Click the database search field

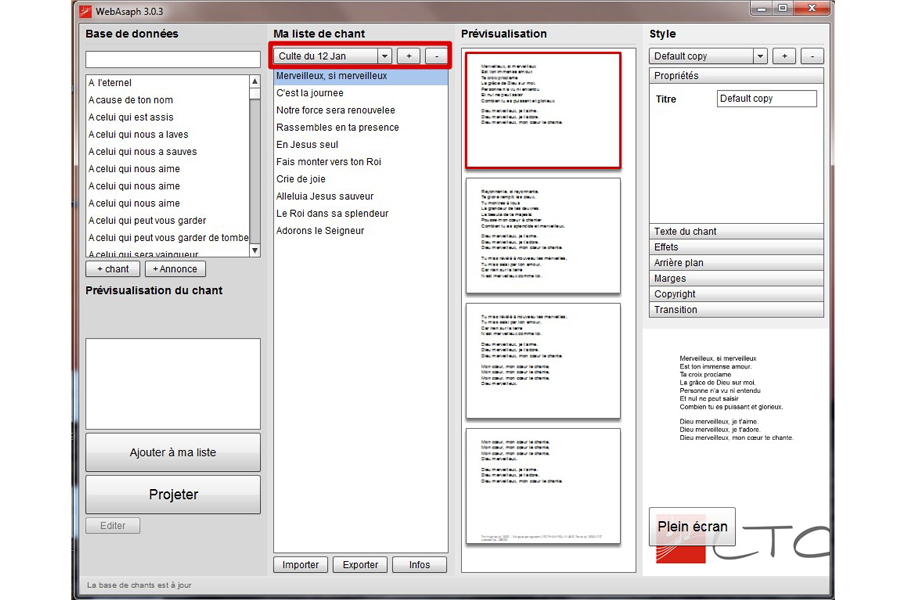[173, 59]
